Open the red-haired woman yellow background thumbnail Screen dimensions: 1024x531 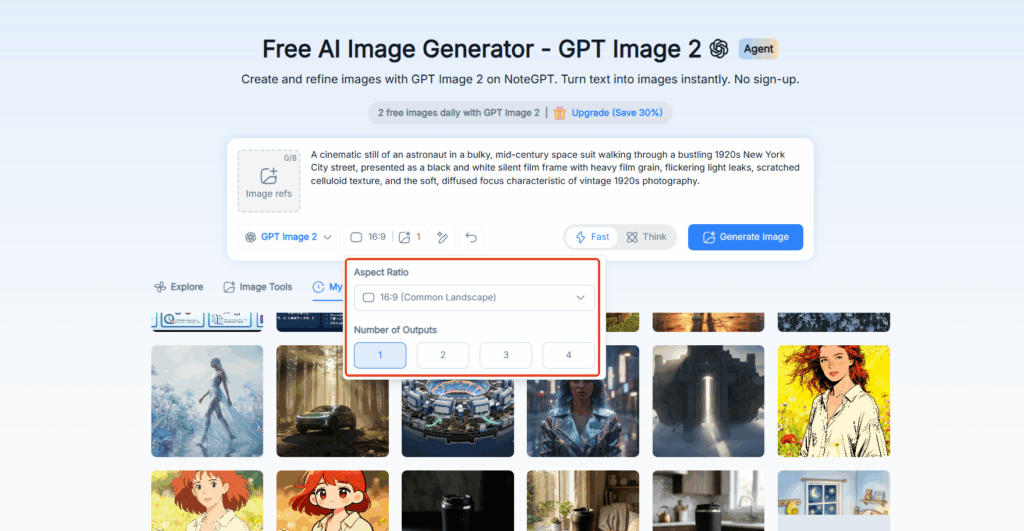point(833,401)
